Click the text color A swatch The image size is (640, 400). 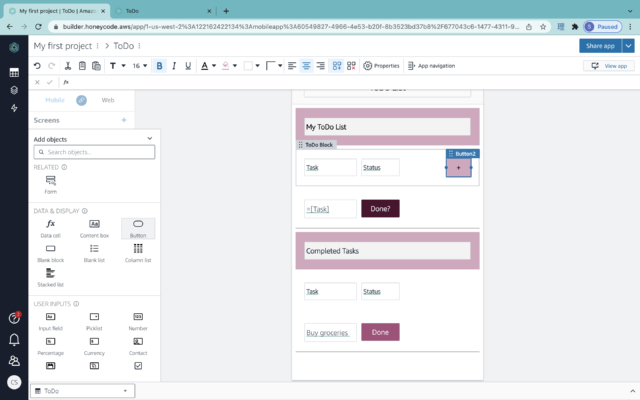204,66
